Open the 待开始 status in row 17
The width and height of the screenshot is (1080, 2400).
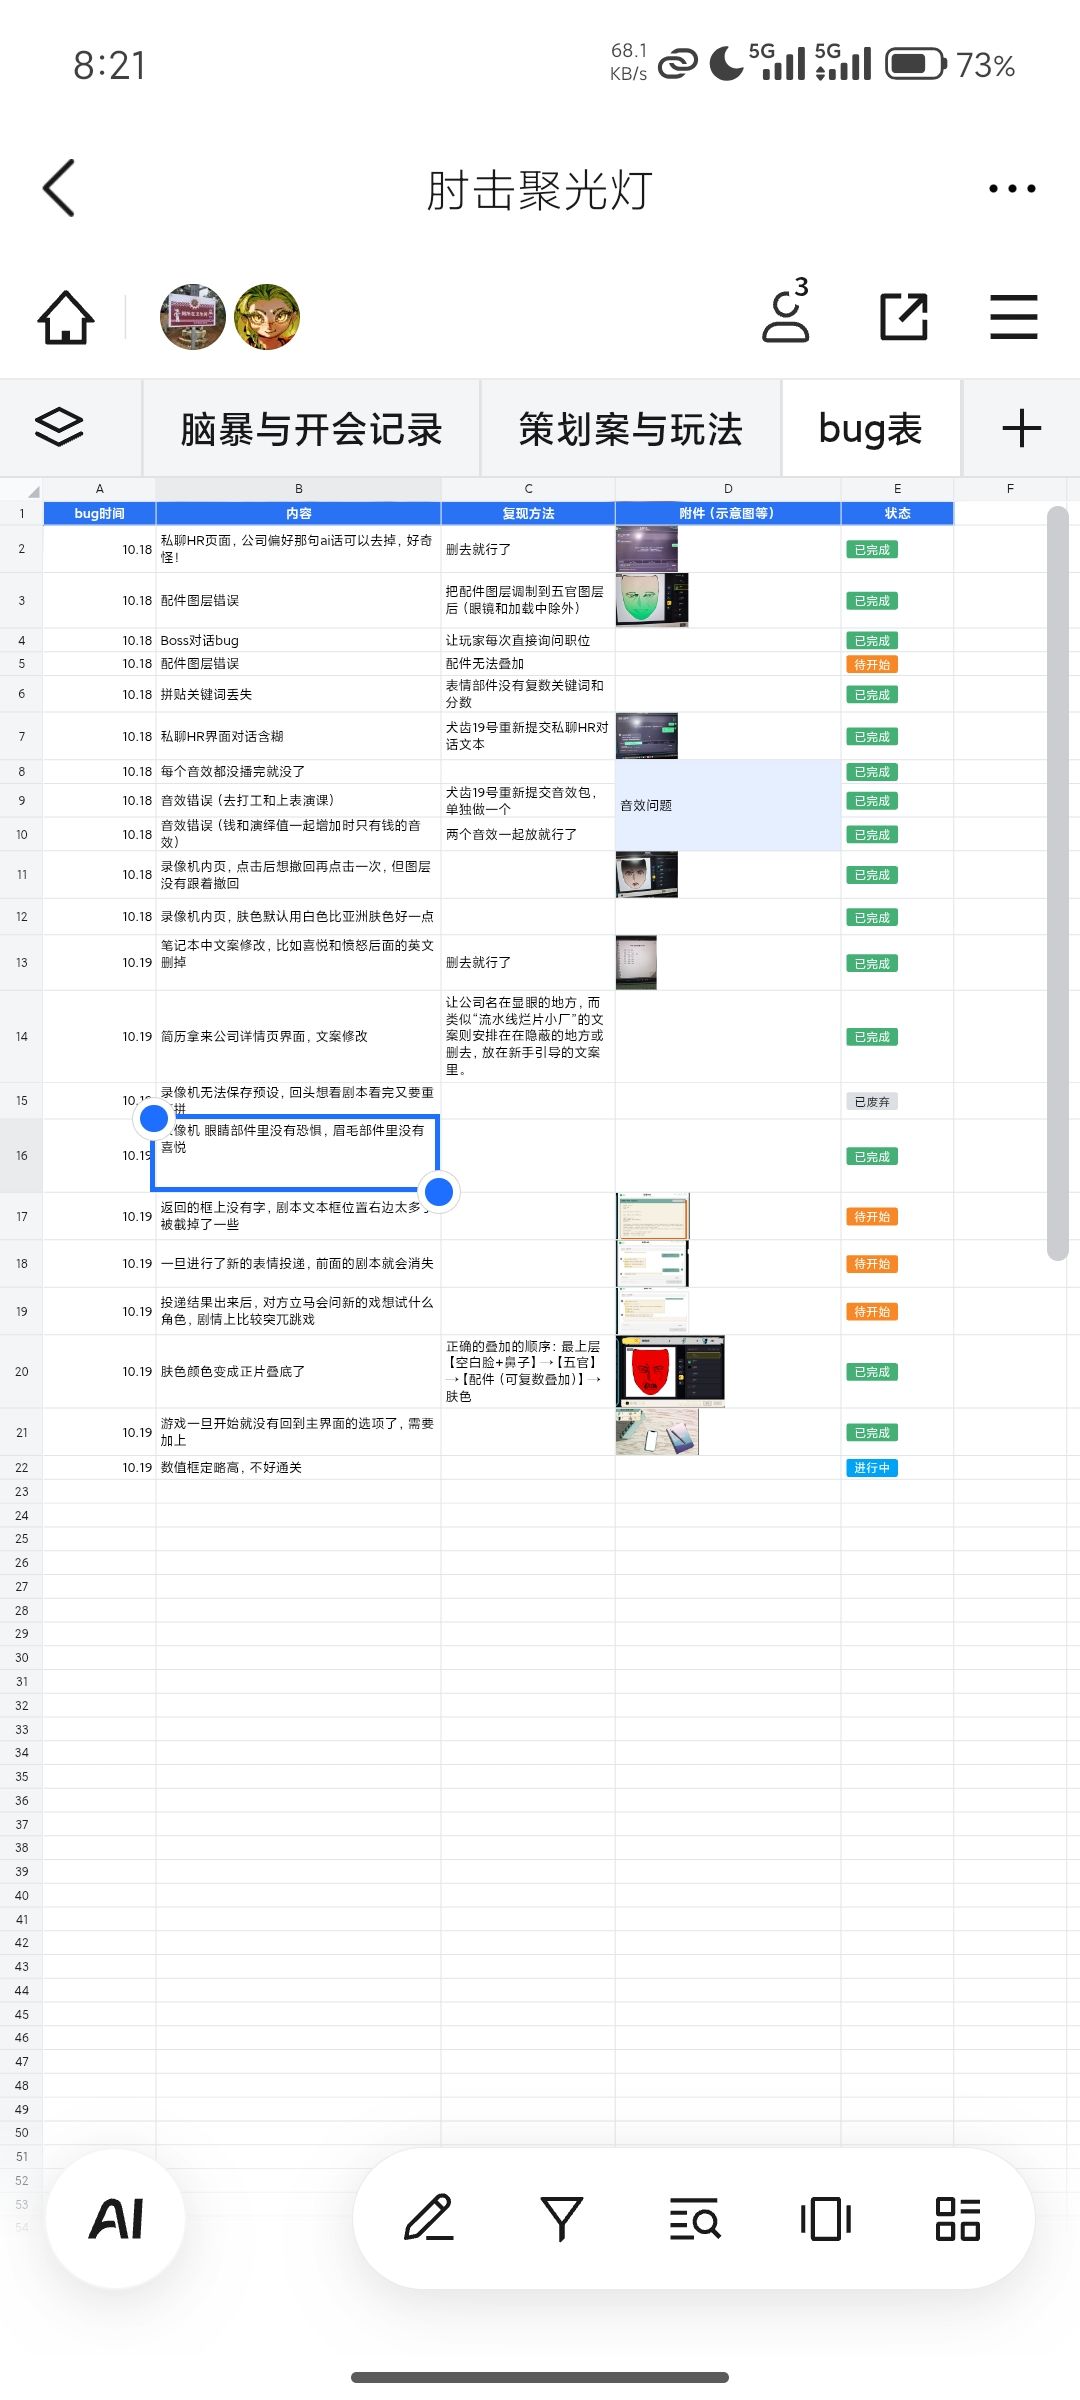(872, 1216)
